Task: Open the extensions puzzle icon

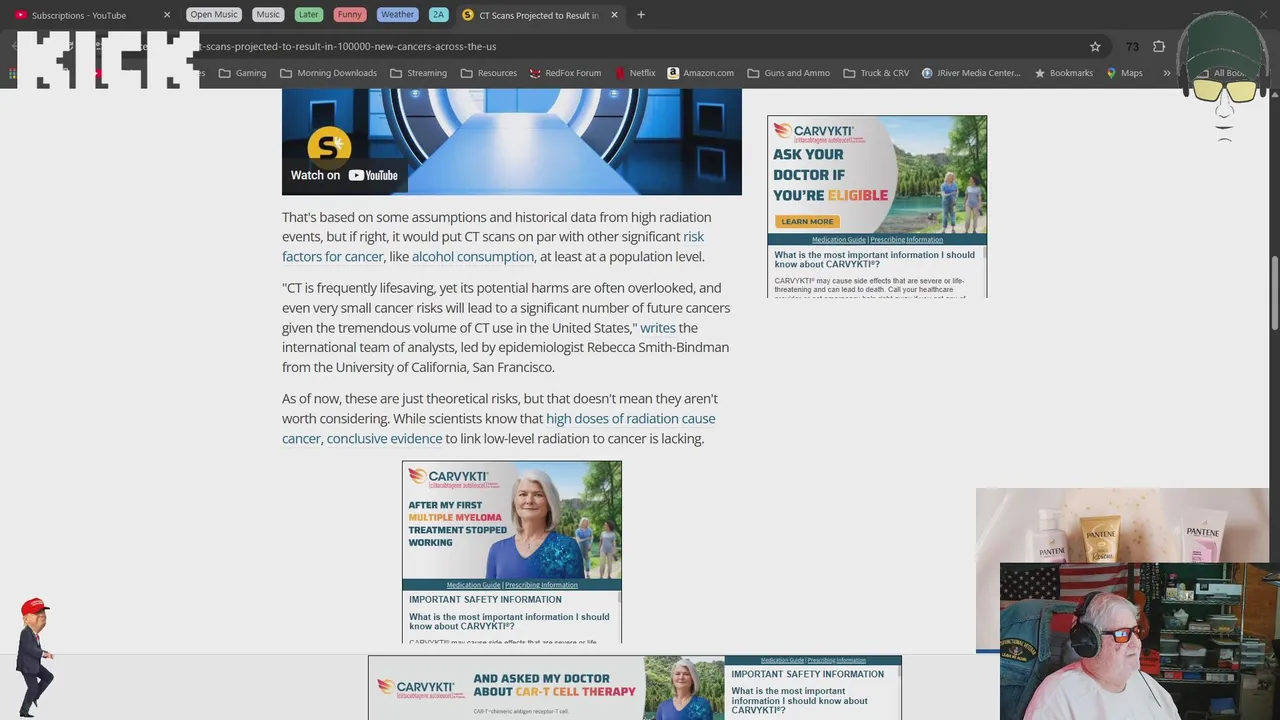Action: point(1159,46)
